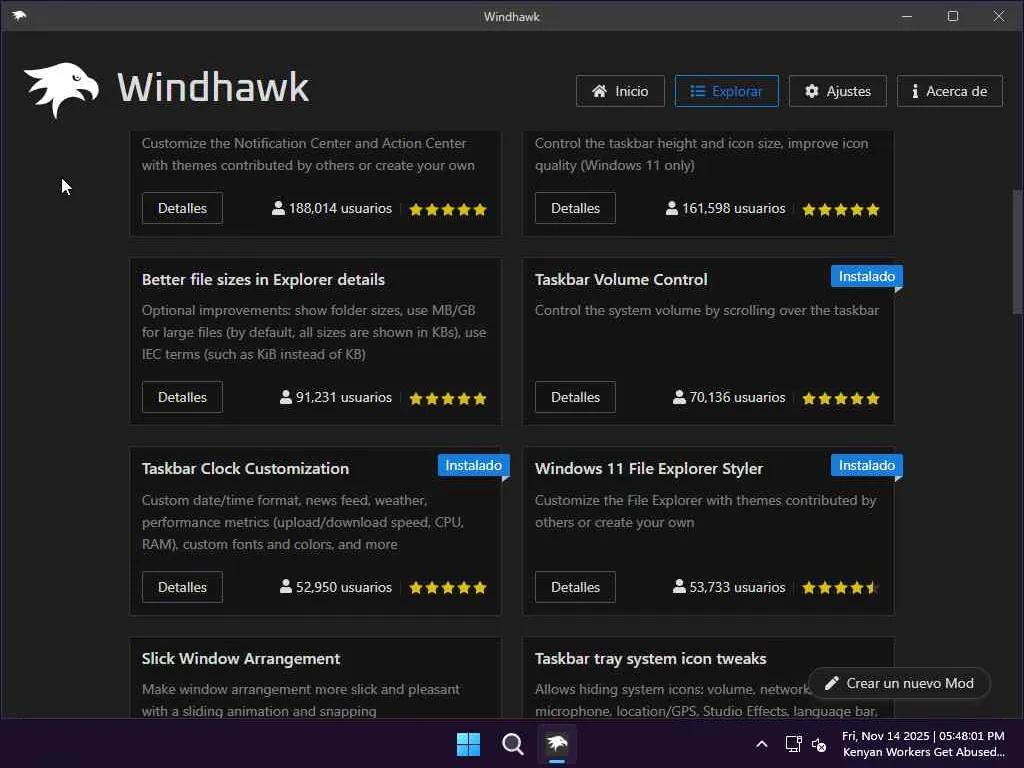Click the user icon next to 70,136 usuarios
1024x768 pixels.
tap(679, 397)
